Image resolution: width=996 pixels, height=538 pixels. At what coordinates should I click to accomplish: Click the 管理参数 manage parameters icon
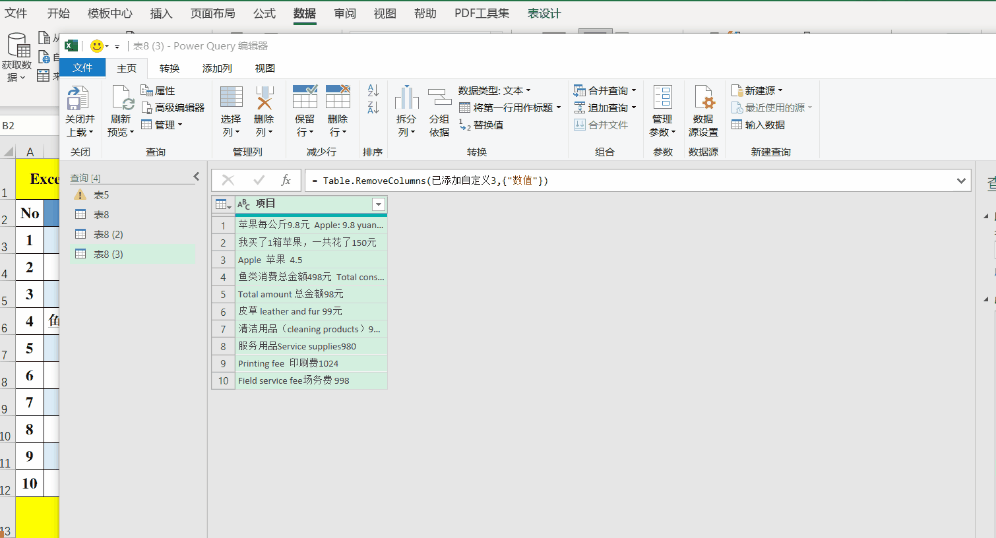(x=663, y=97)
